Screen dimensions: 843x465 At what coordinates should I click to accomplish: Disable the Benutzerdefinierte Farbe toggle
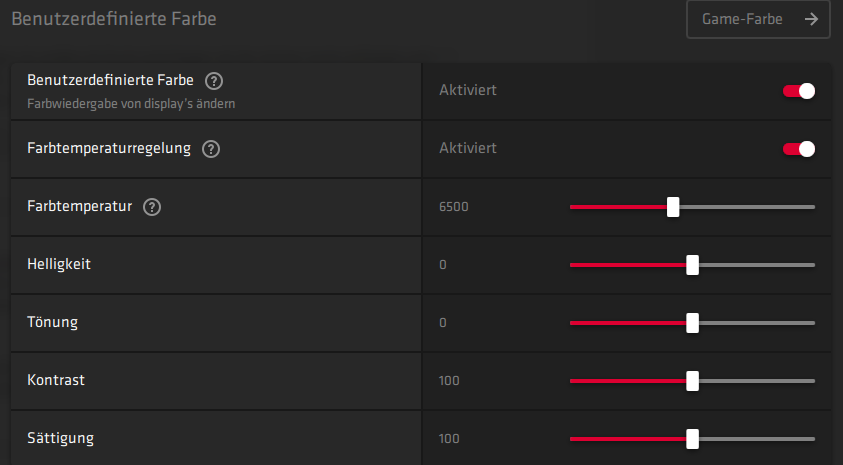click(799, 91)
